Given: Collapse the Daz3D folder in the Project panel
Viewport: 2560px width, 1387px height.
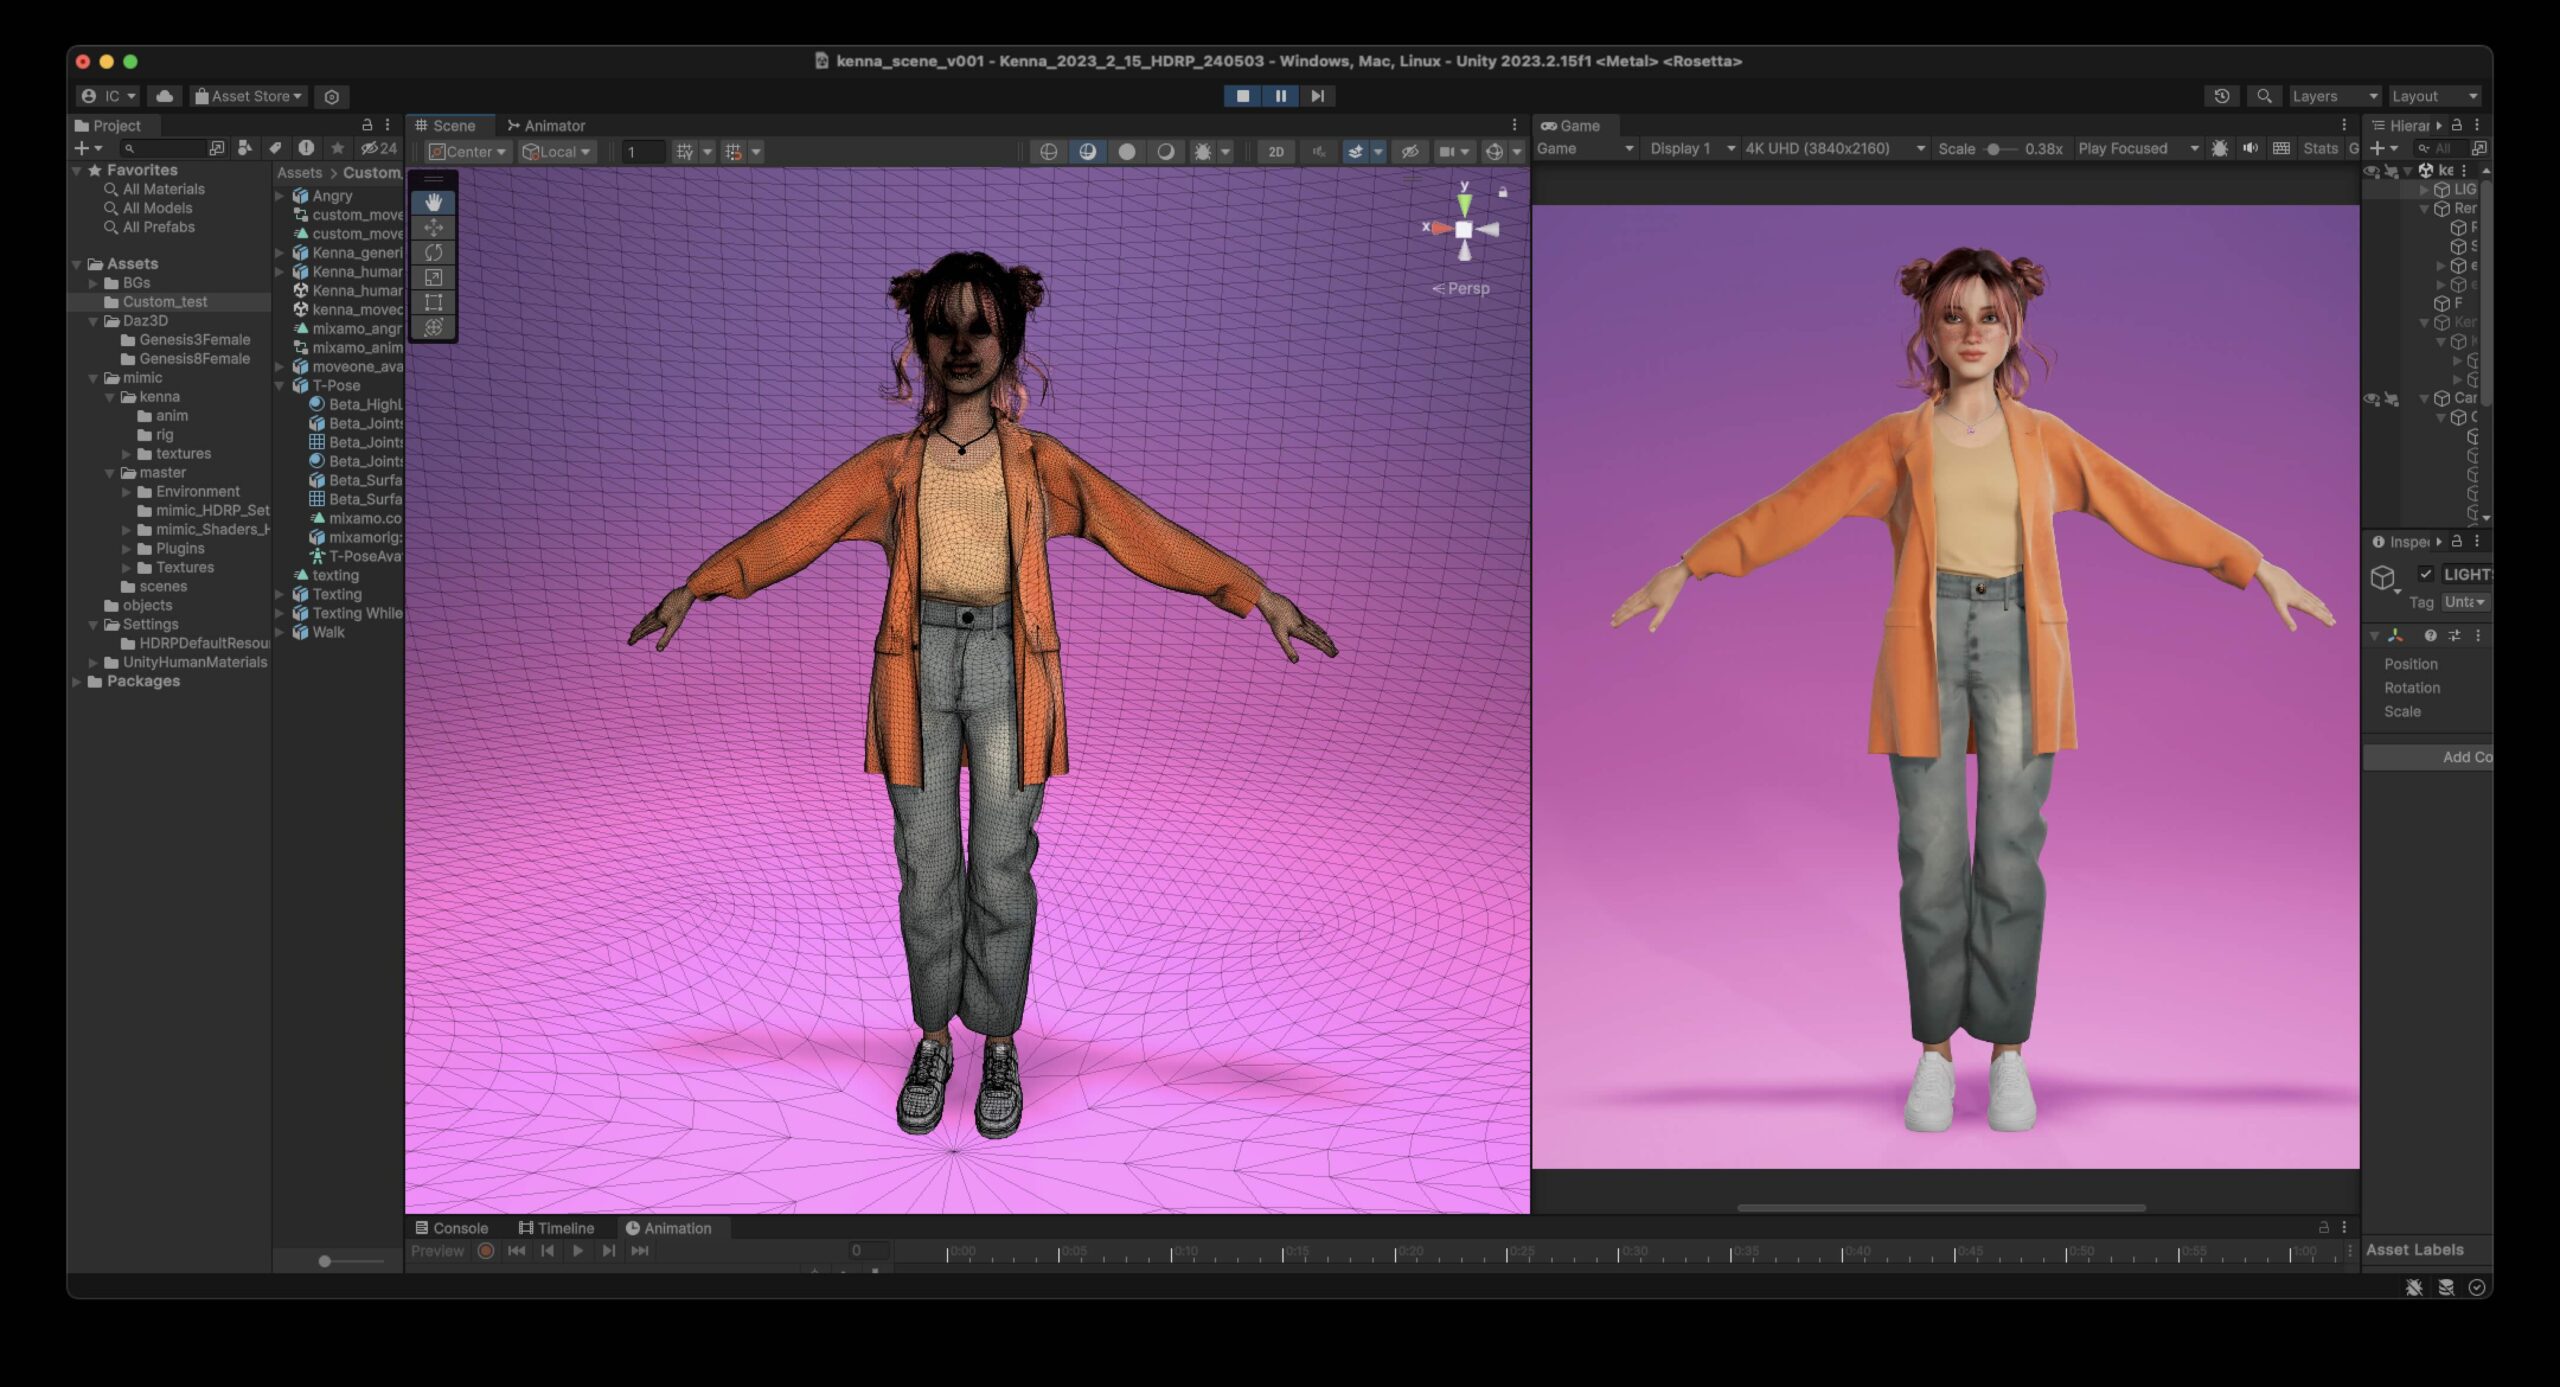Looking at the screenshot, I should click(94, 320).
